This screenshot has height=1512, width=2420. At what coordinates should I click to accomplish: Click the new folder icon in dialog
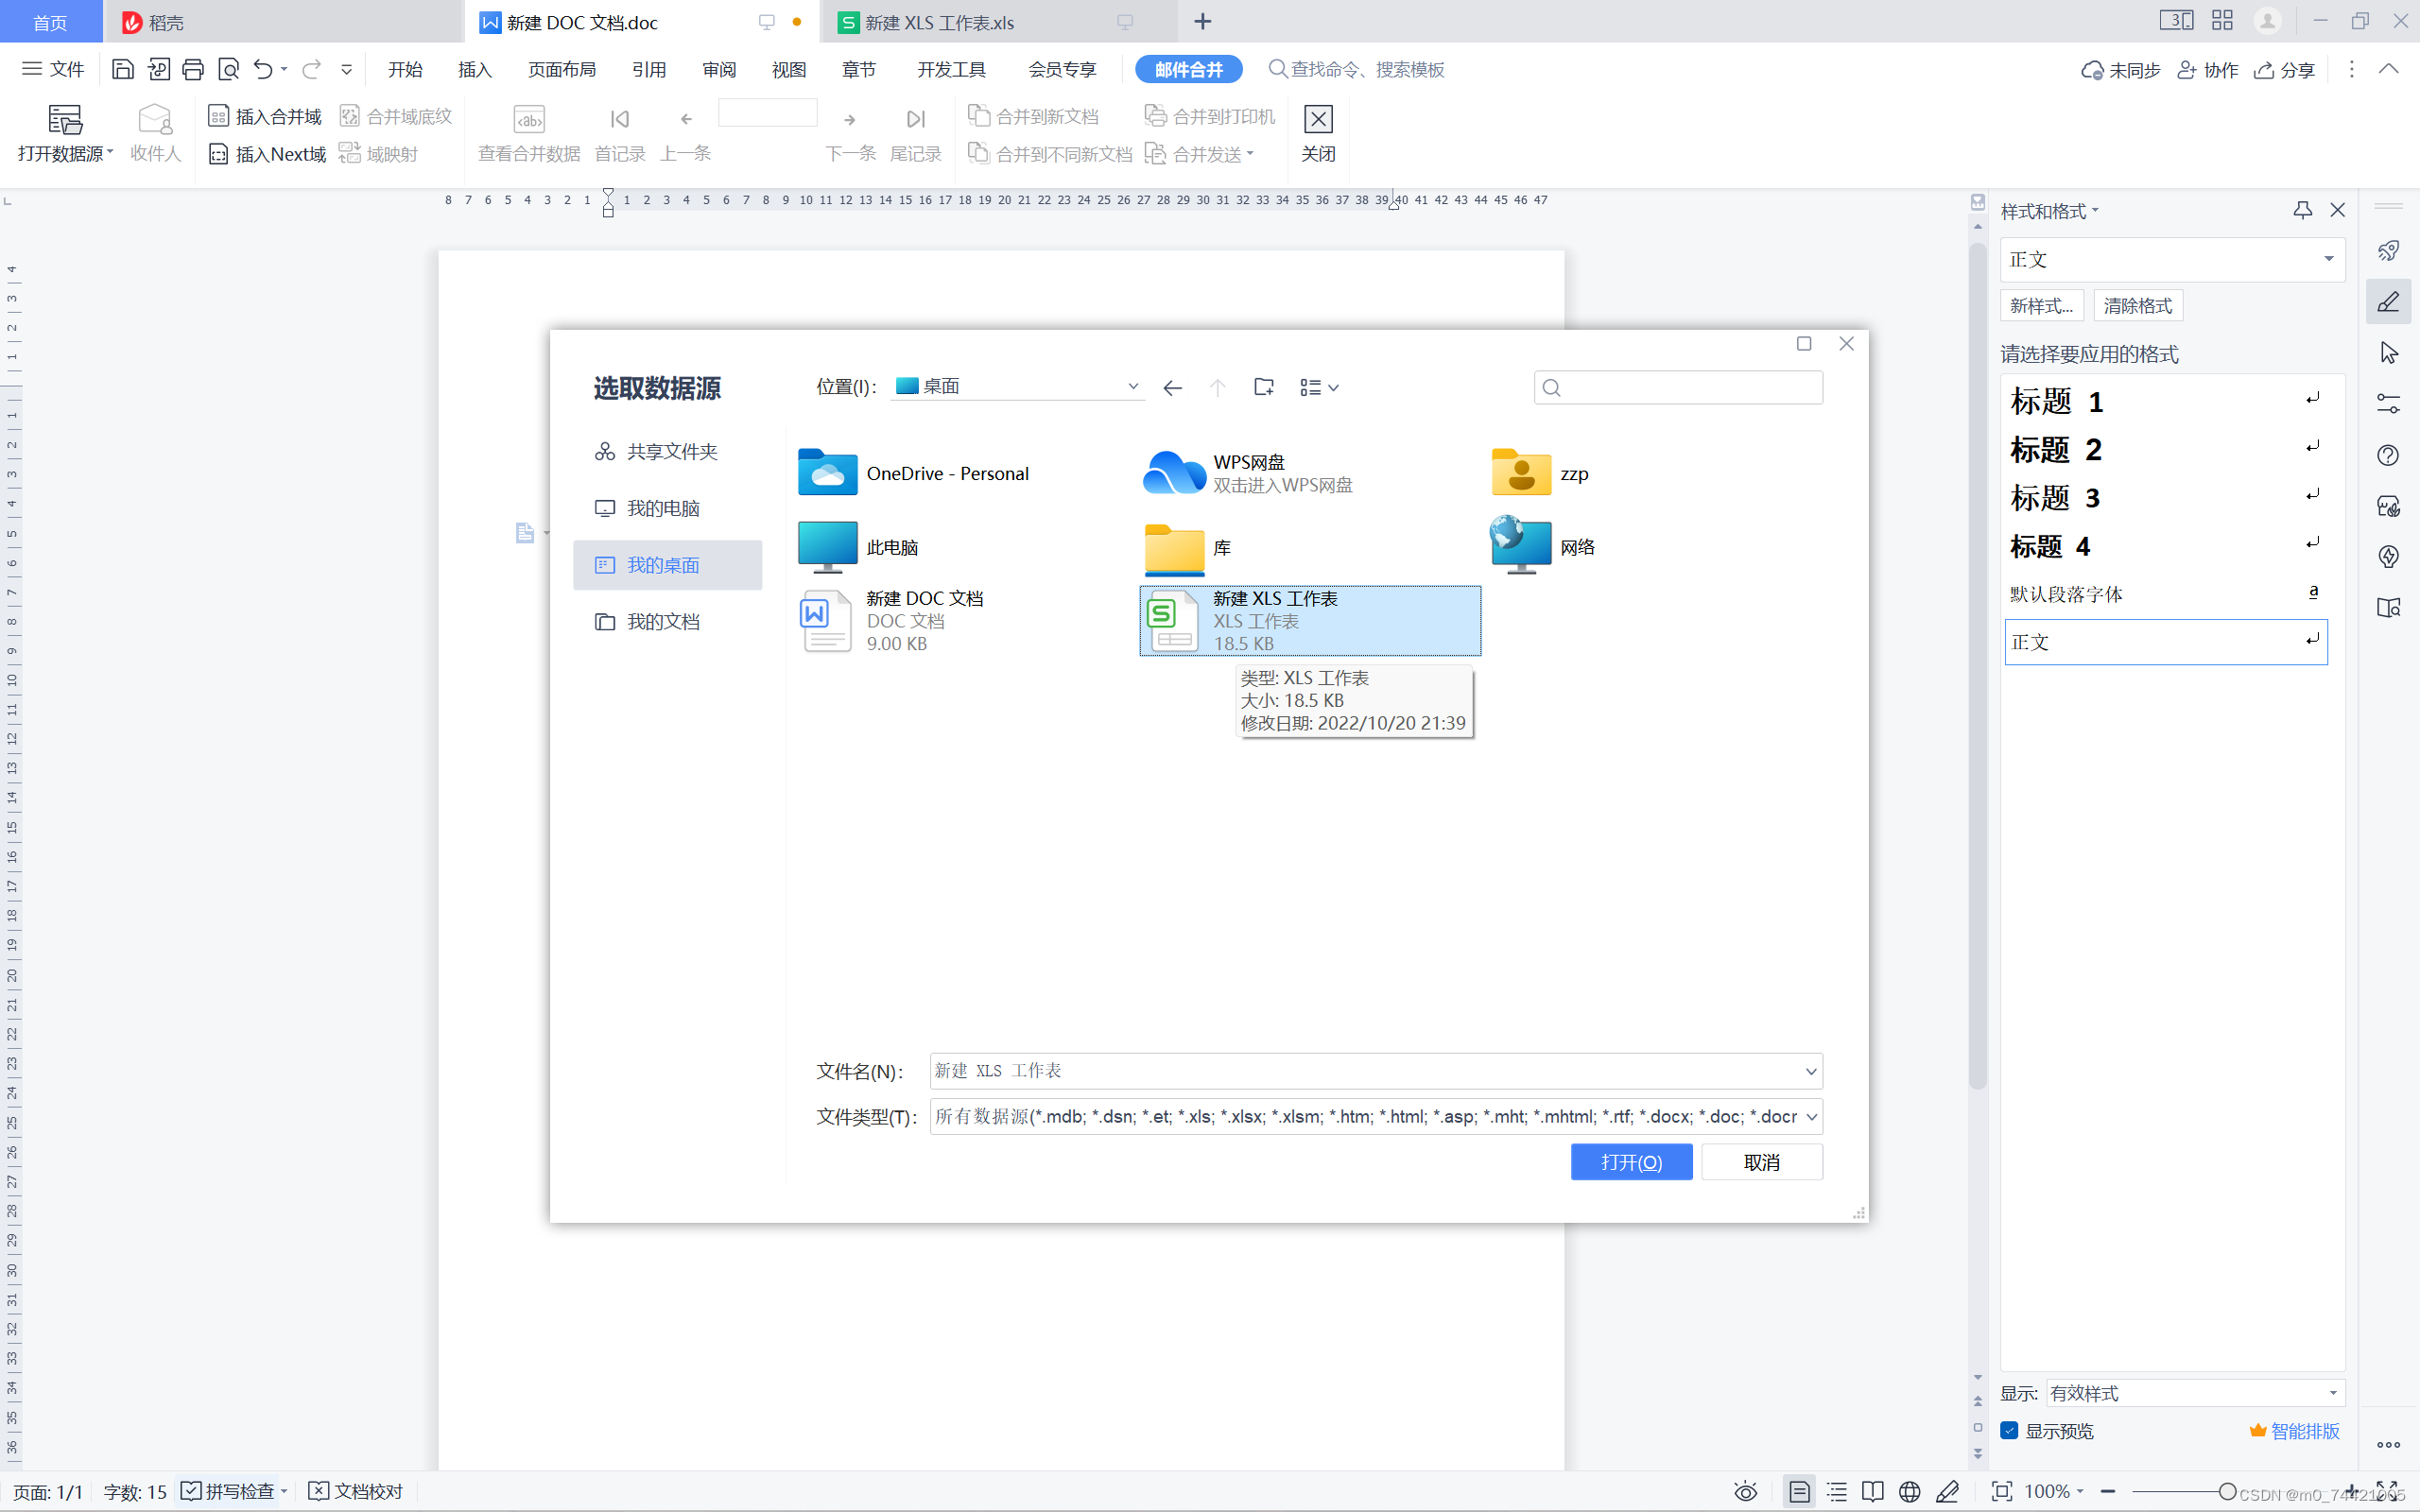[x=1263, y=387]
